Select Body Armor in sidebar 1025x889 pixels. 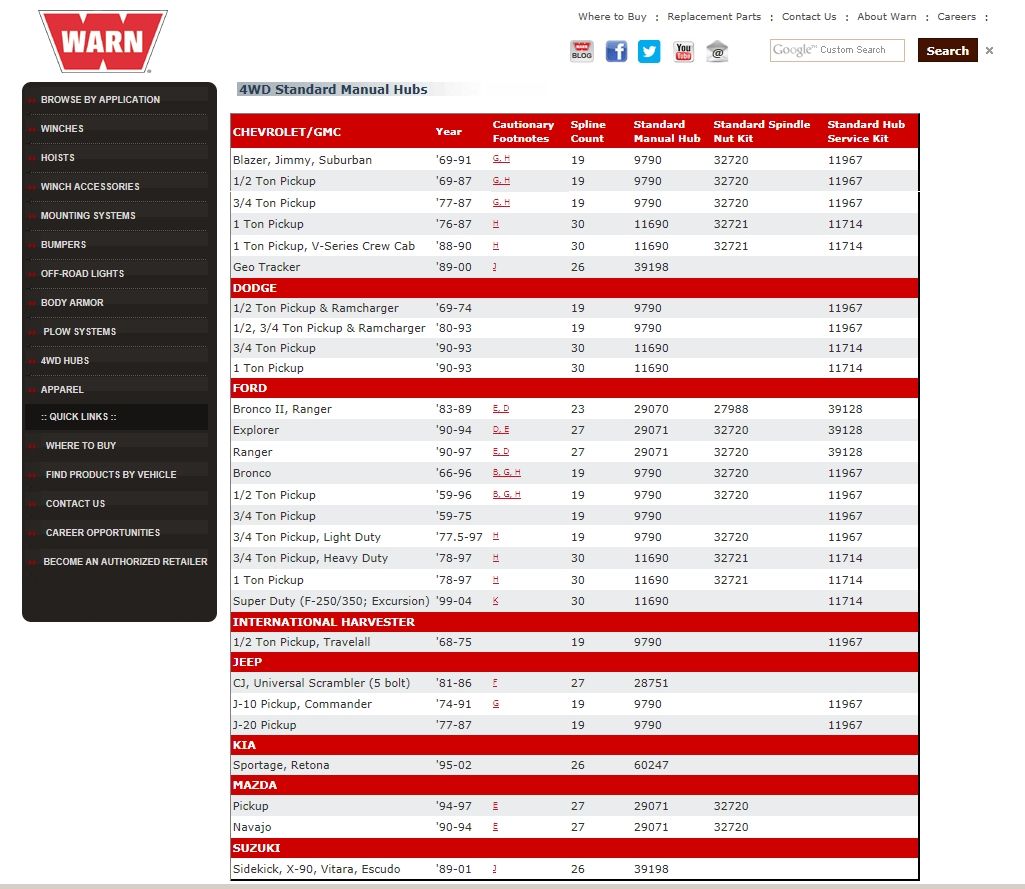pyautogui.click(x=72, y=303)
